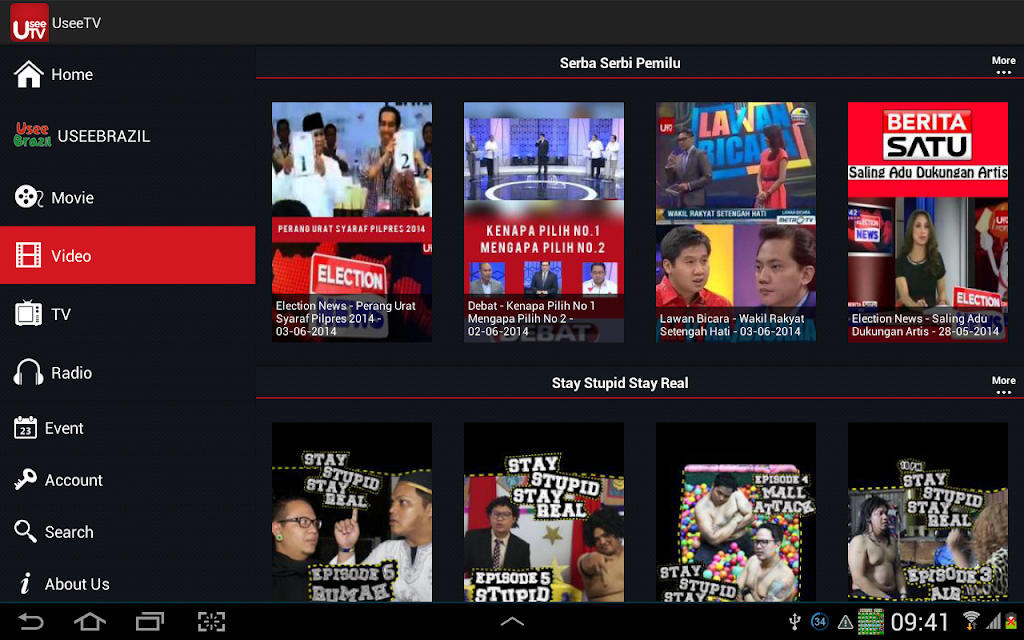Click the About Us info icon
Viewport: 1024px width, 640px height.
click(25, 583)
